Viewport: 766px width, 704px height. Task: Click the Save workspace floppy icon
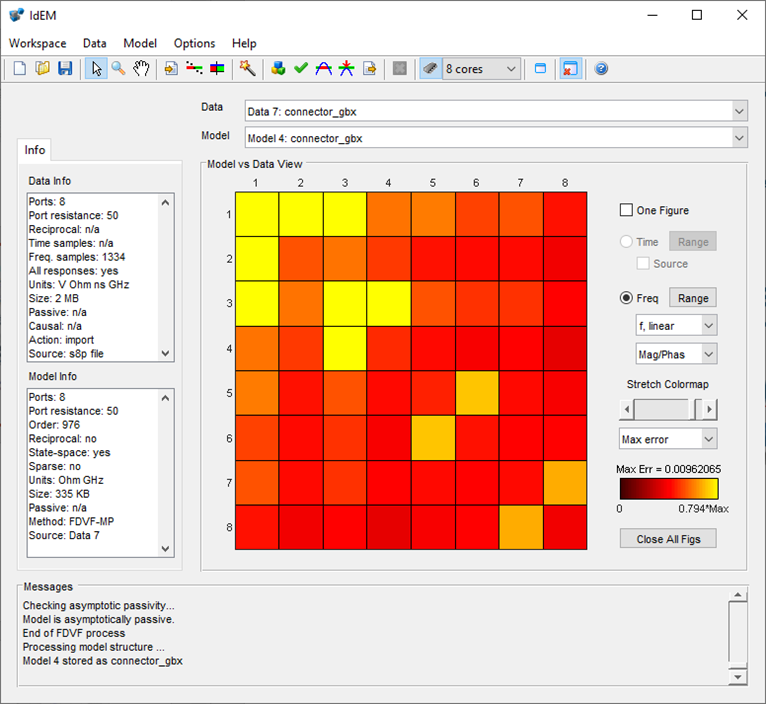coord(65,69)
